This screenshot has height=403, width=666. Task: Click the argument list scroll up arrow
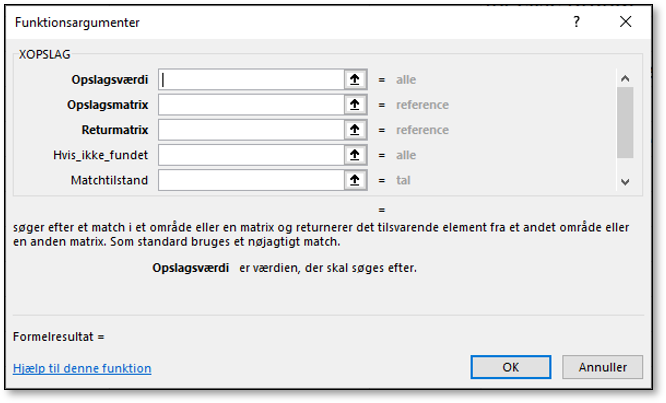click(625, 79)
